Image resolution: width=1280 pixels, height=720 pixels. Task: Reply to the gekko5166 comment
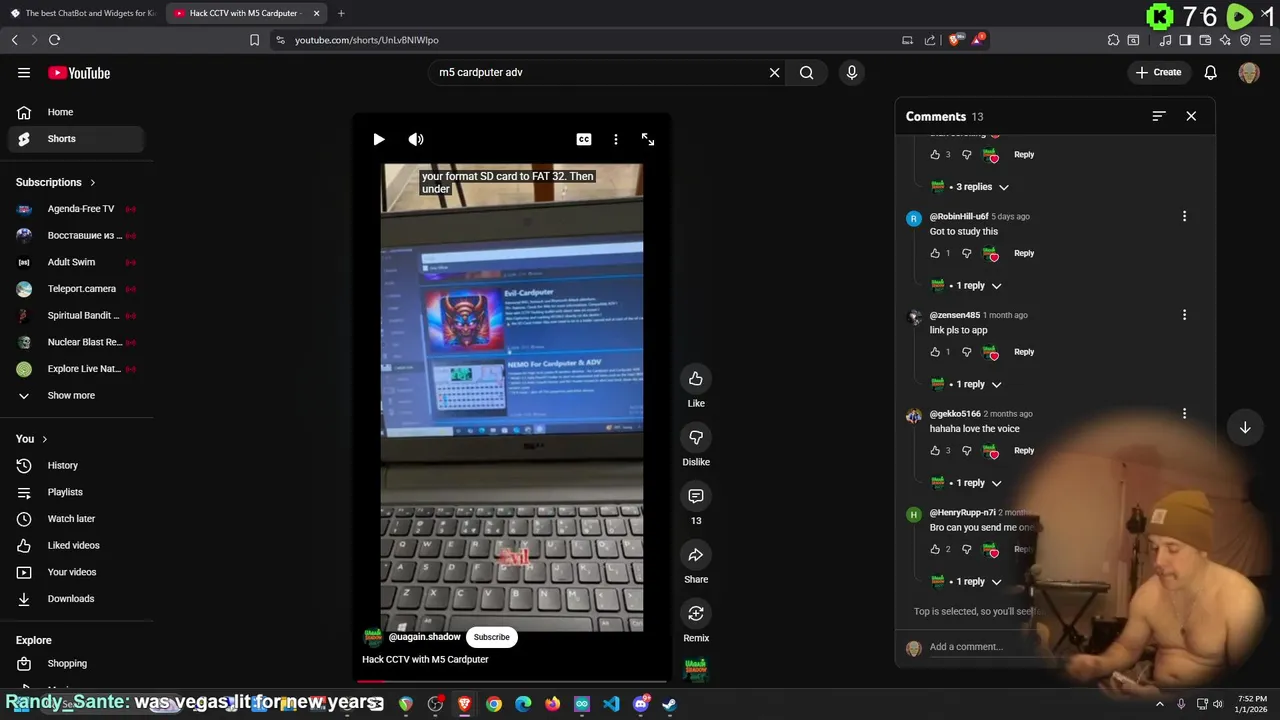tap(1024, 451)
